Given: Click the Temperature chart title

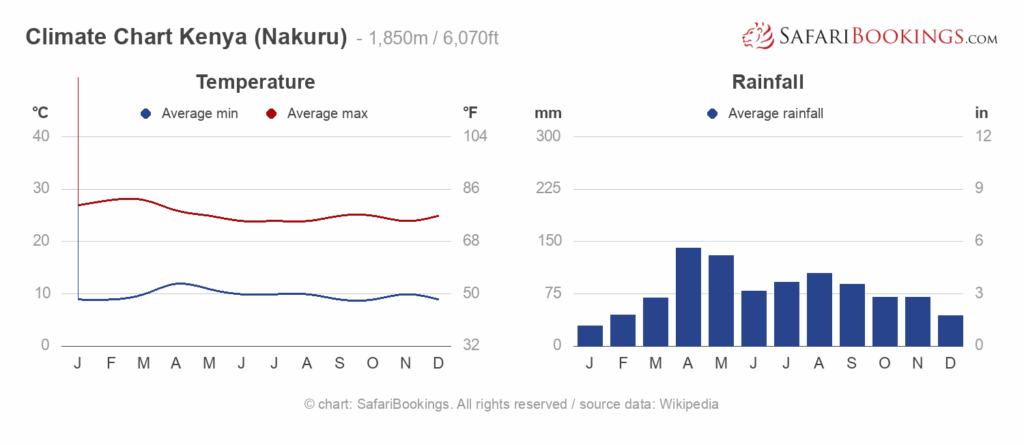Looking at the screenshot, I should [x=255, y=82].
